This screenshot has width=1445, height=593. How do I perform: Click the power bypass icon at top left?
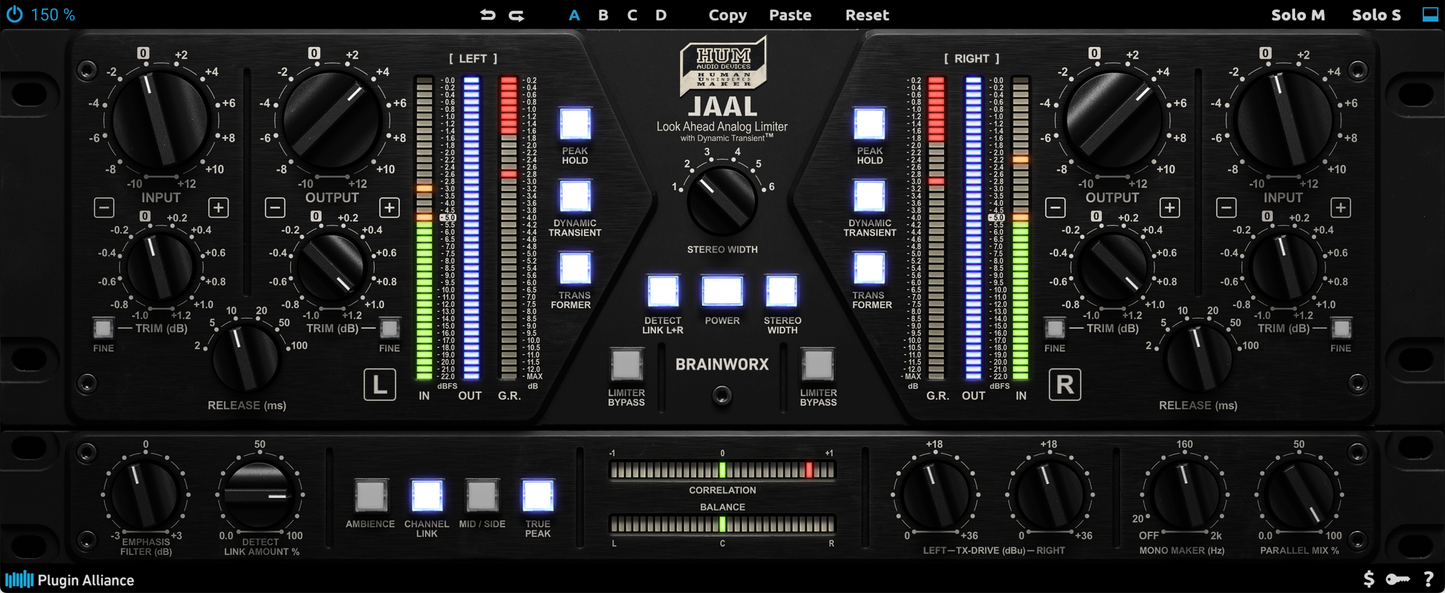14,15
